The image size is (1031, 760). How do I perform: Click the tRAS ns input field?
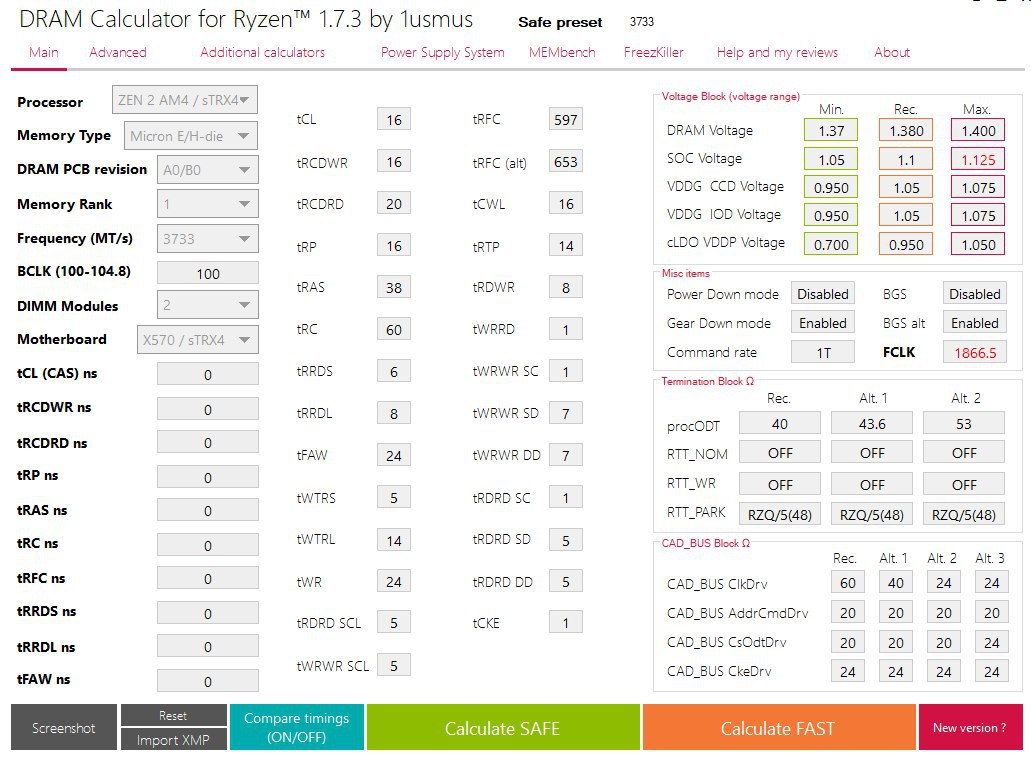207,510
